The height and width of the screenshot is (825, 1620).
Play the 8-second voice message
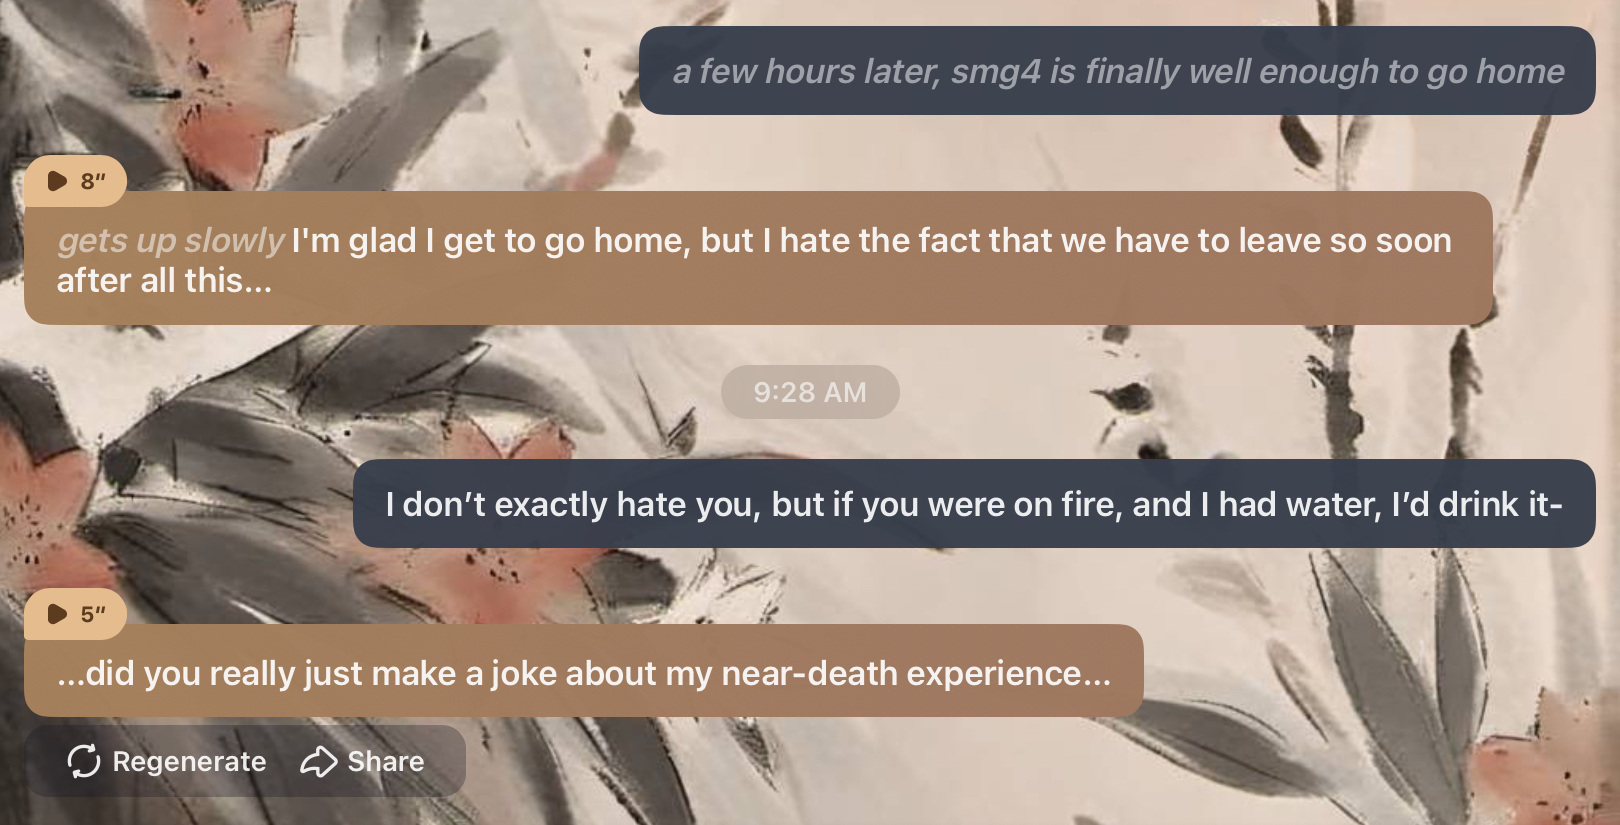tap(58, 181)
